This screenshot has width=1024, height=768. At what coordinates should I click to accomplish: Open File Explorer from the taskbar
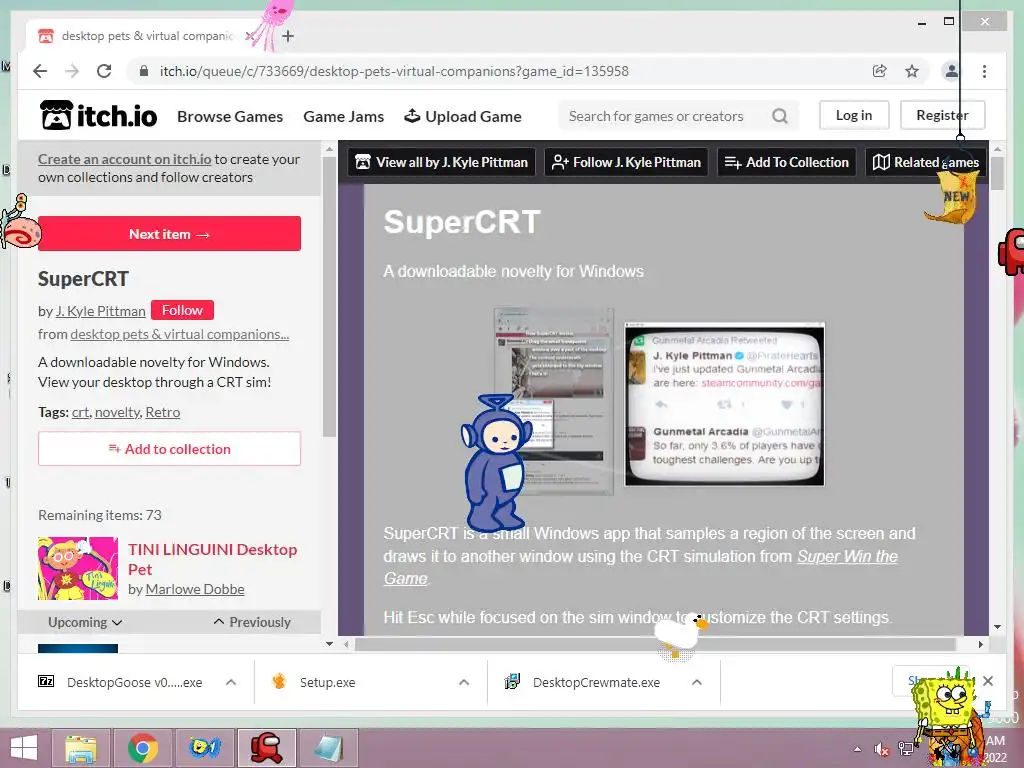tap(80, 748)
